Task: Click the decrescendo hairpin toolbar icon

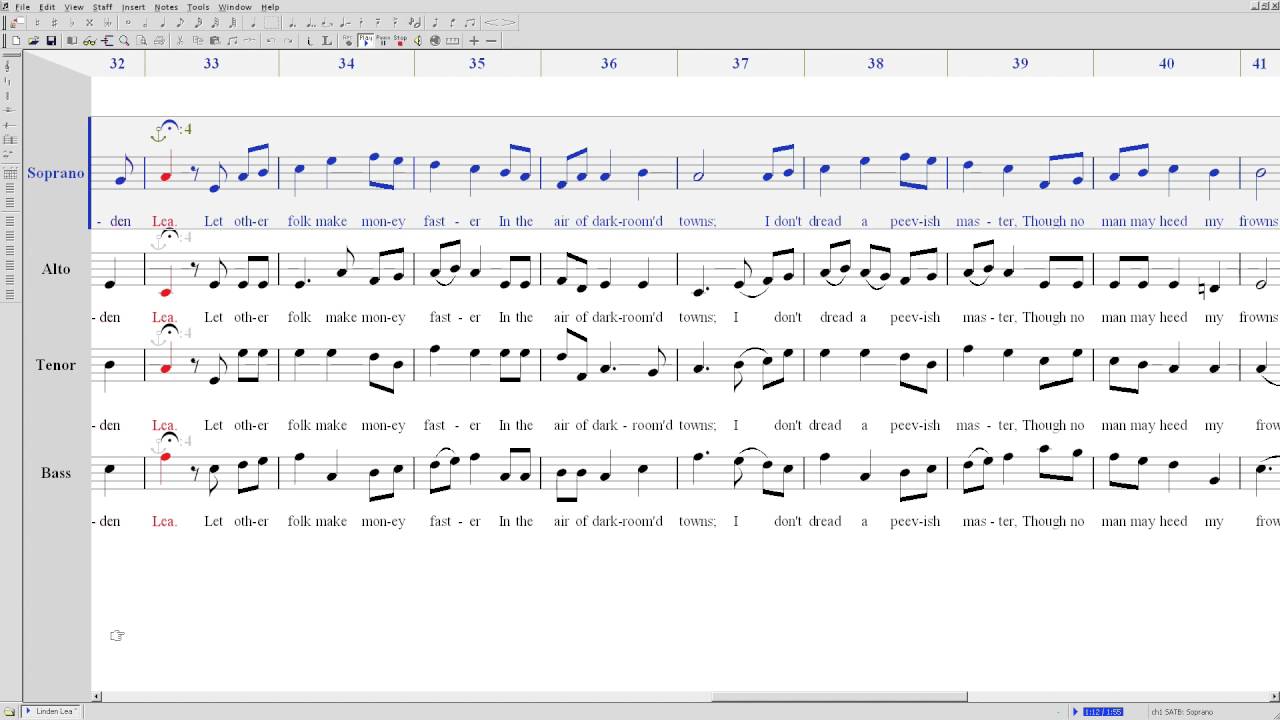Action: (507, 22)
